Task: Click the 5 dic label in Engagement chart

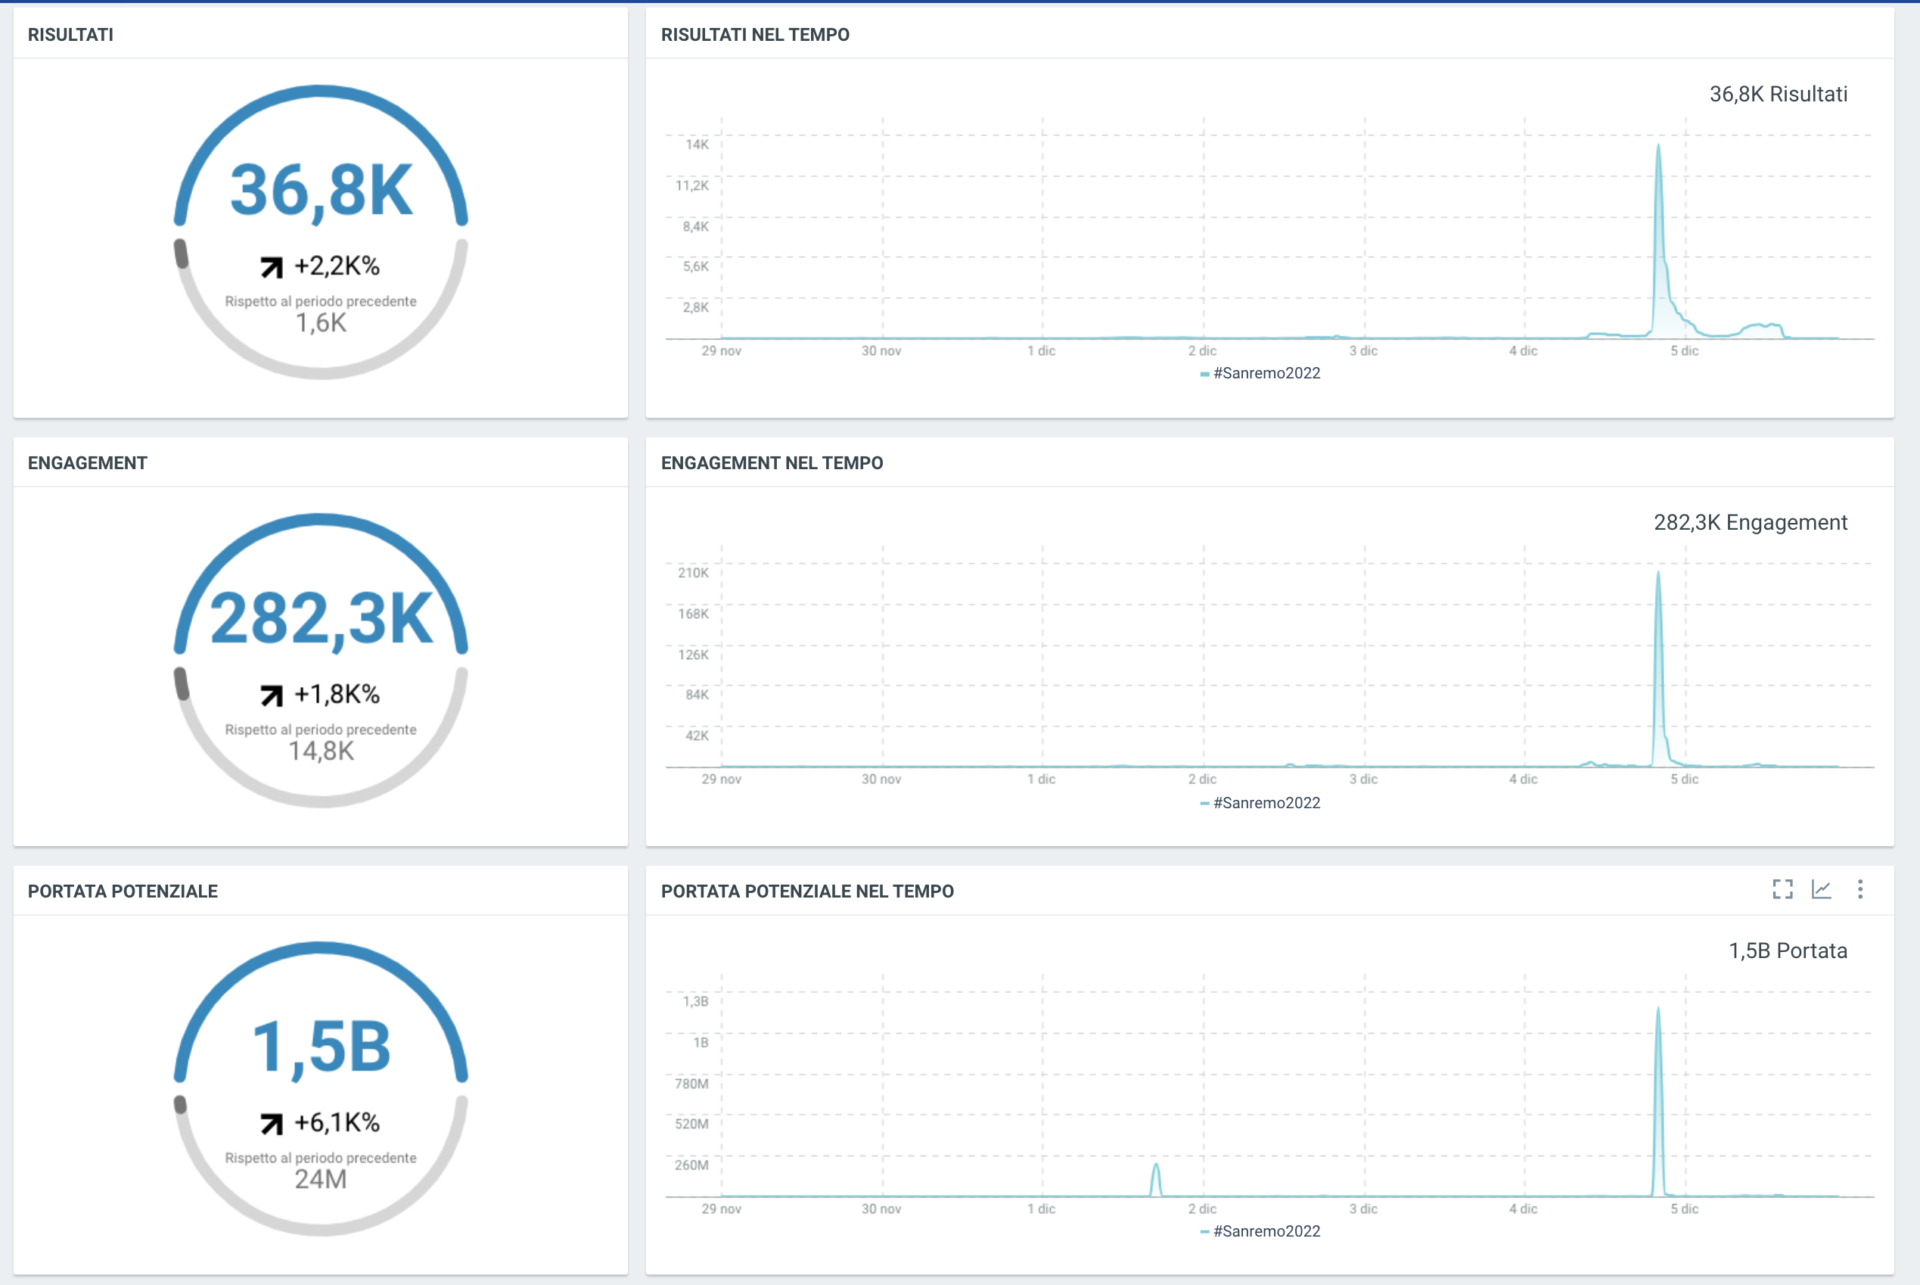Action: [1684, 779]
